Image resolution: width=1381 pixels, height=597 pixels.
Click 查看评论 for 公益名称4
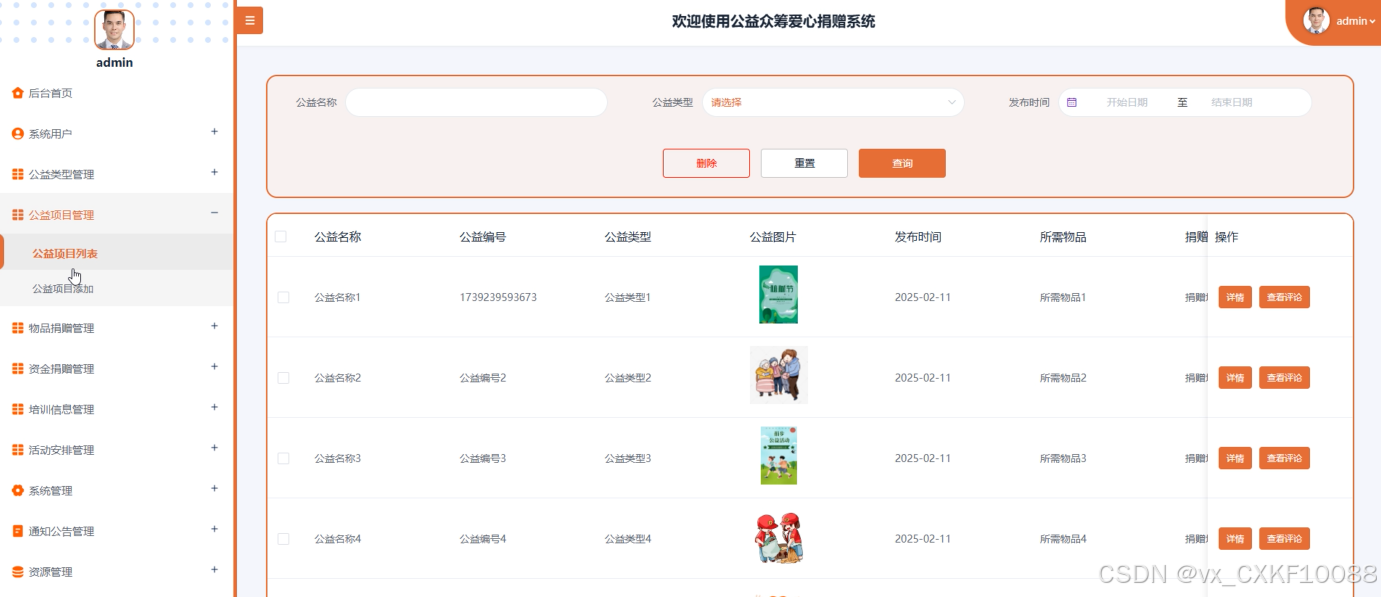pos(1284,539)
